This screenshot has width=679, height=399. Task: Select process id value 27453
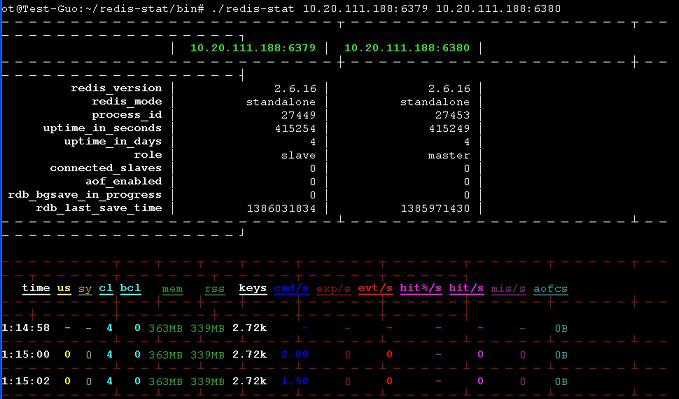click(453, 115)
